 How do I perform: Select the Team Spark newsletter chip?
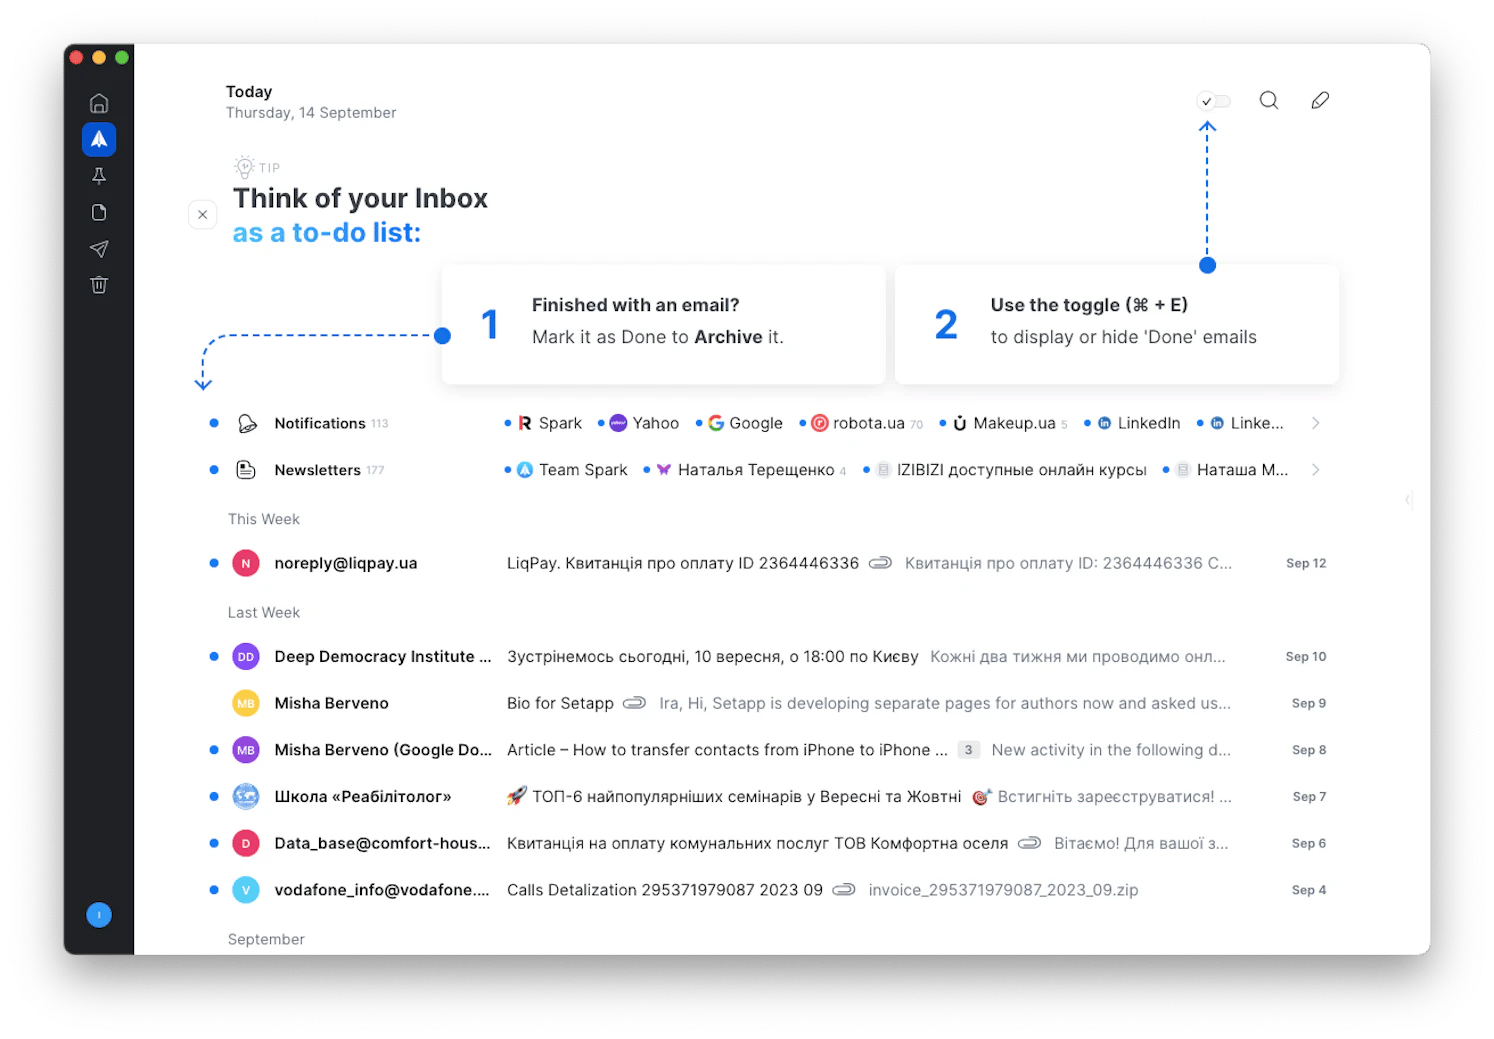point(572,470)
